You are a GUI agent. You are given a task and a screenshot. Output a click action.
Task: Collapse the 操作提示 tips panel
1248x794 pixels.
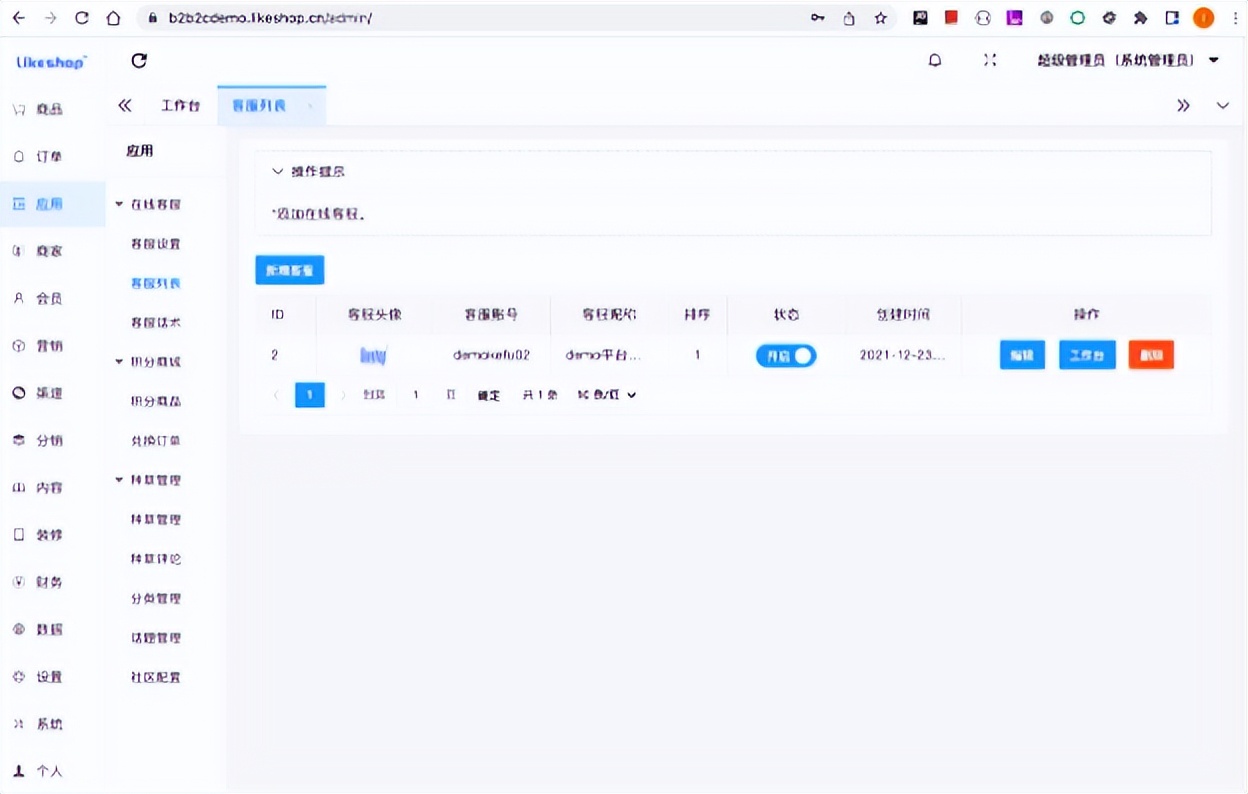click(x=278, y=171)
